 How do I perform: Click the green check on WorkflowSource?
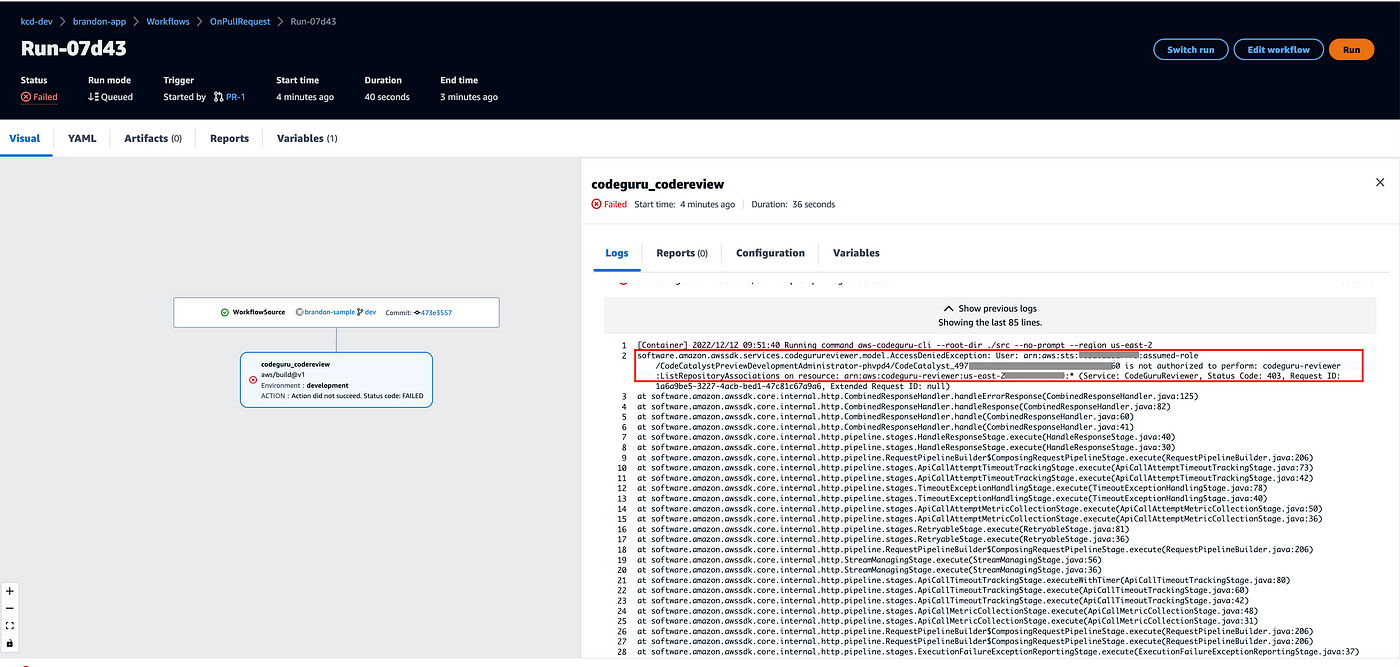[x=225, y=313]
